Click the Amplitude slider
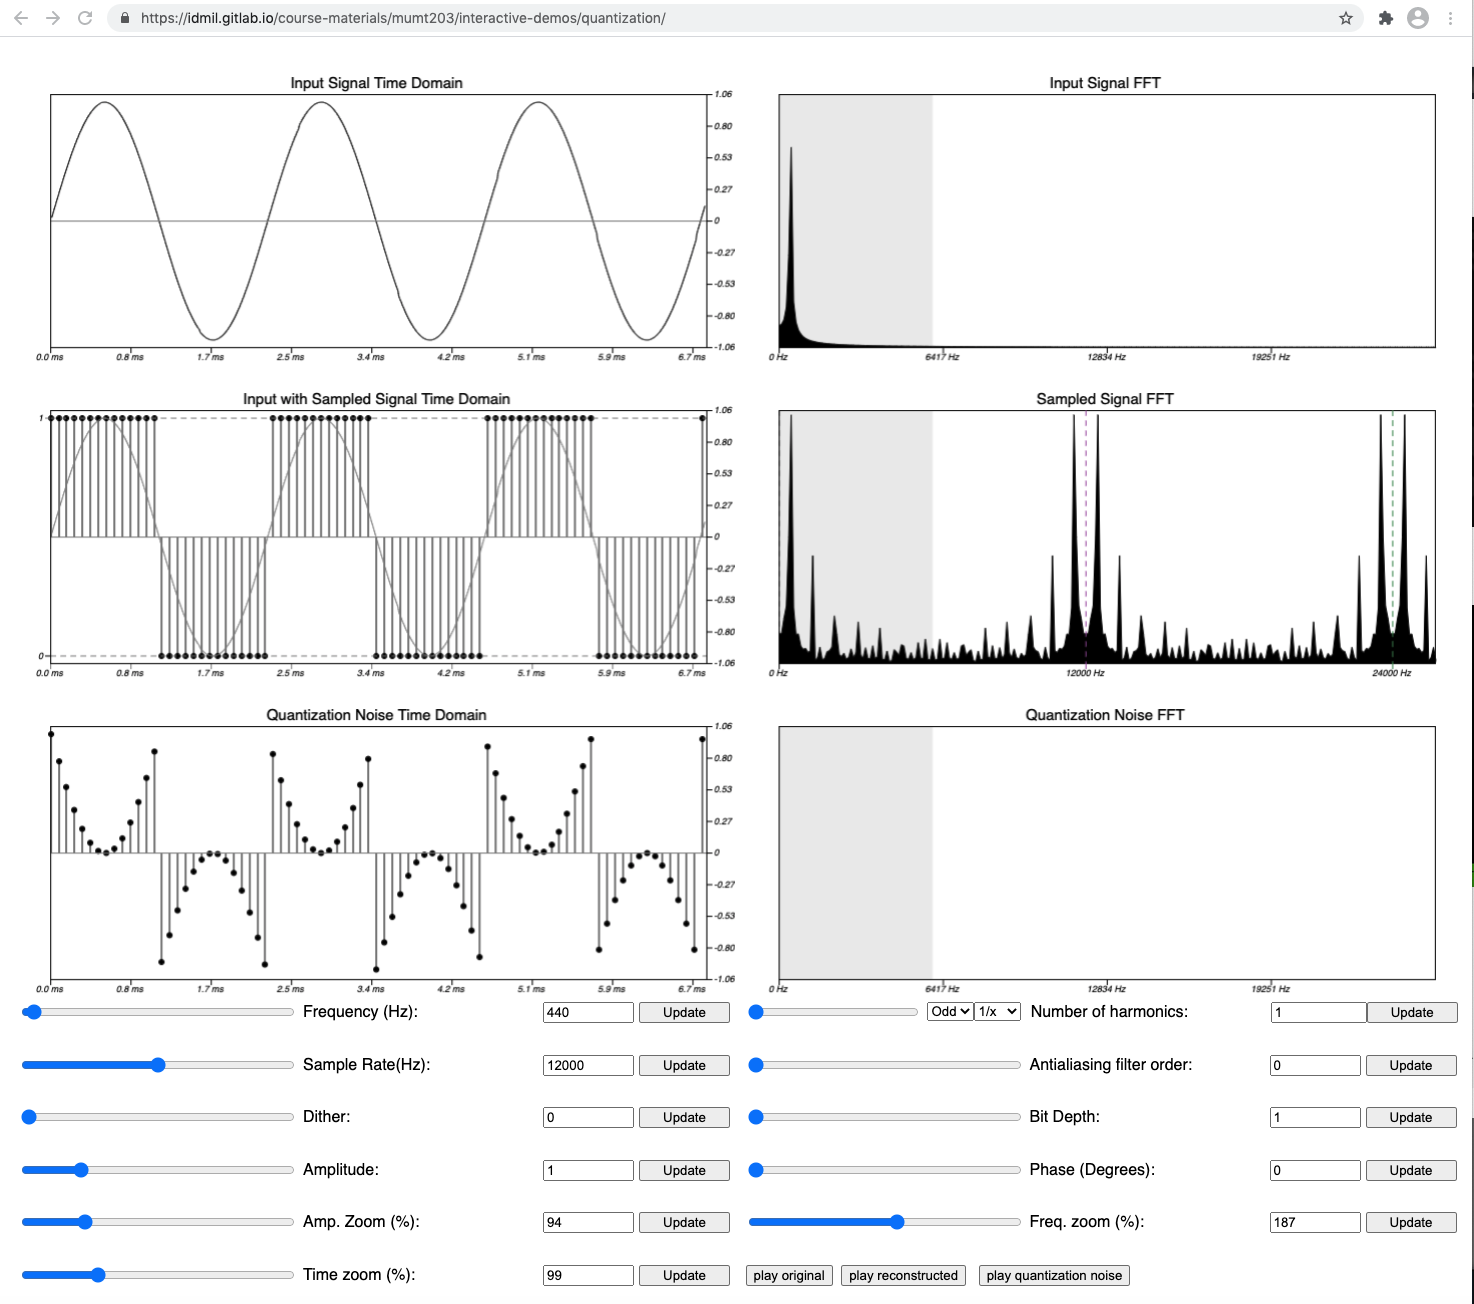 click(158, 1170)
